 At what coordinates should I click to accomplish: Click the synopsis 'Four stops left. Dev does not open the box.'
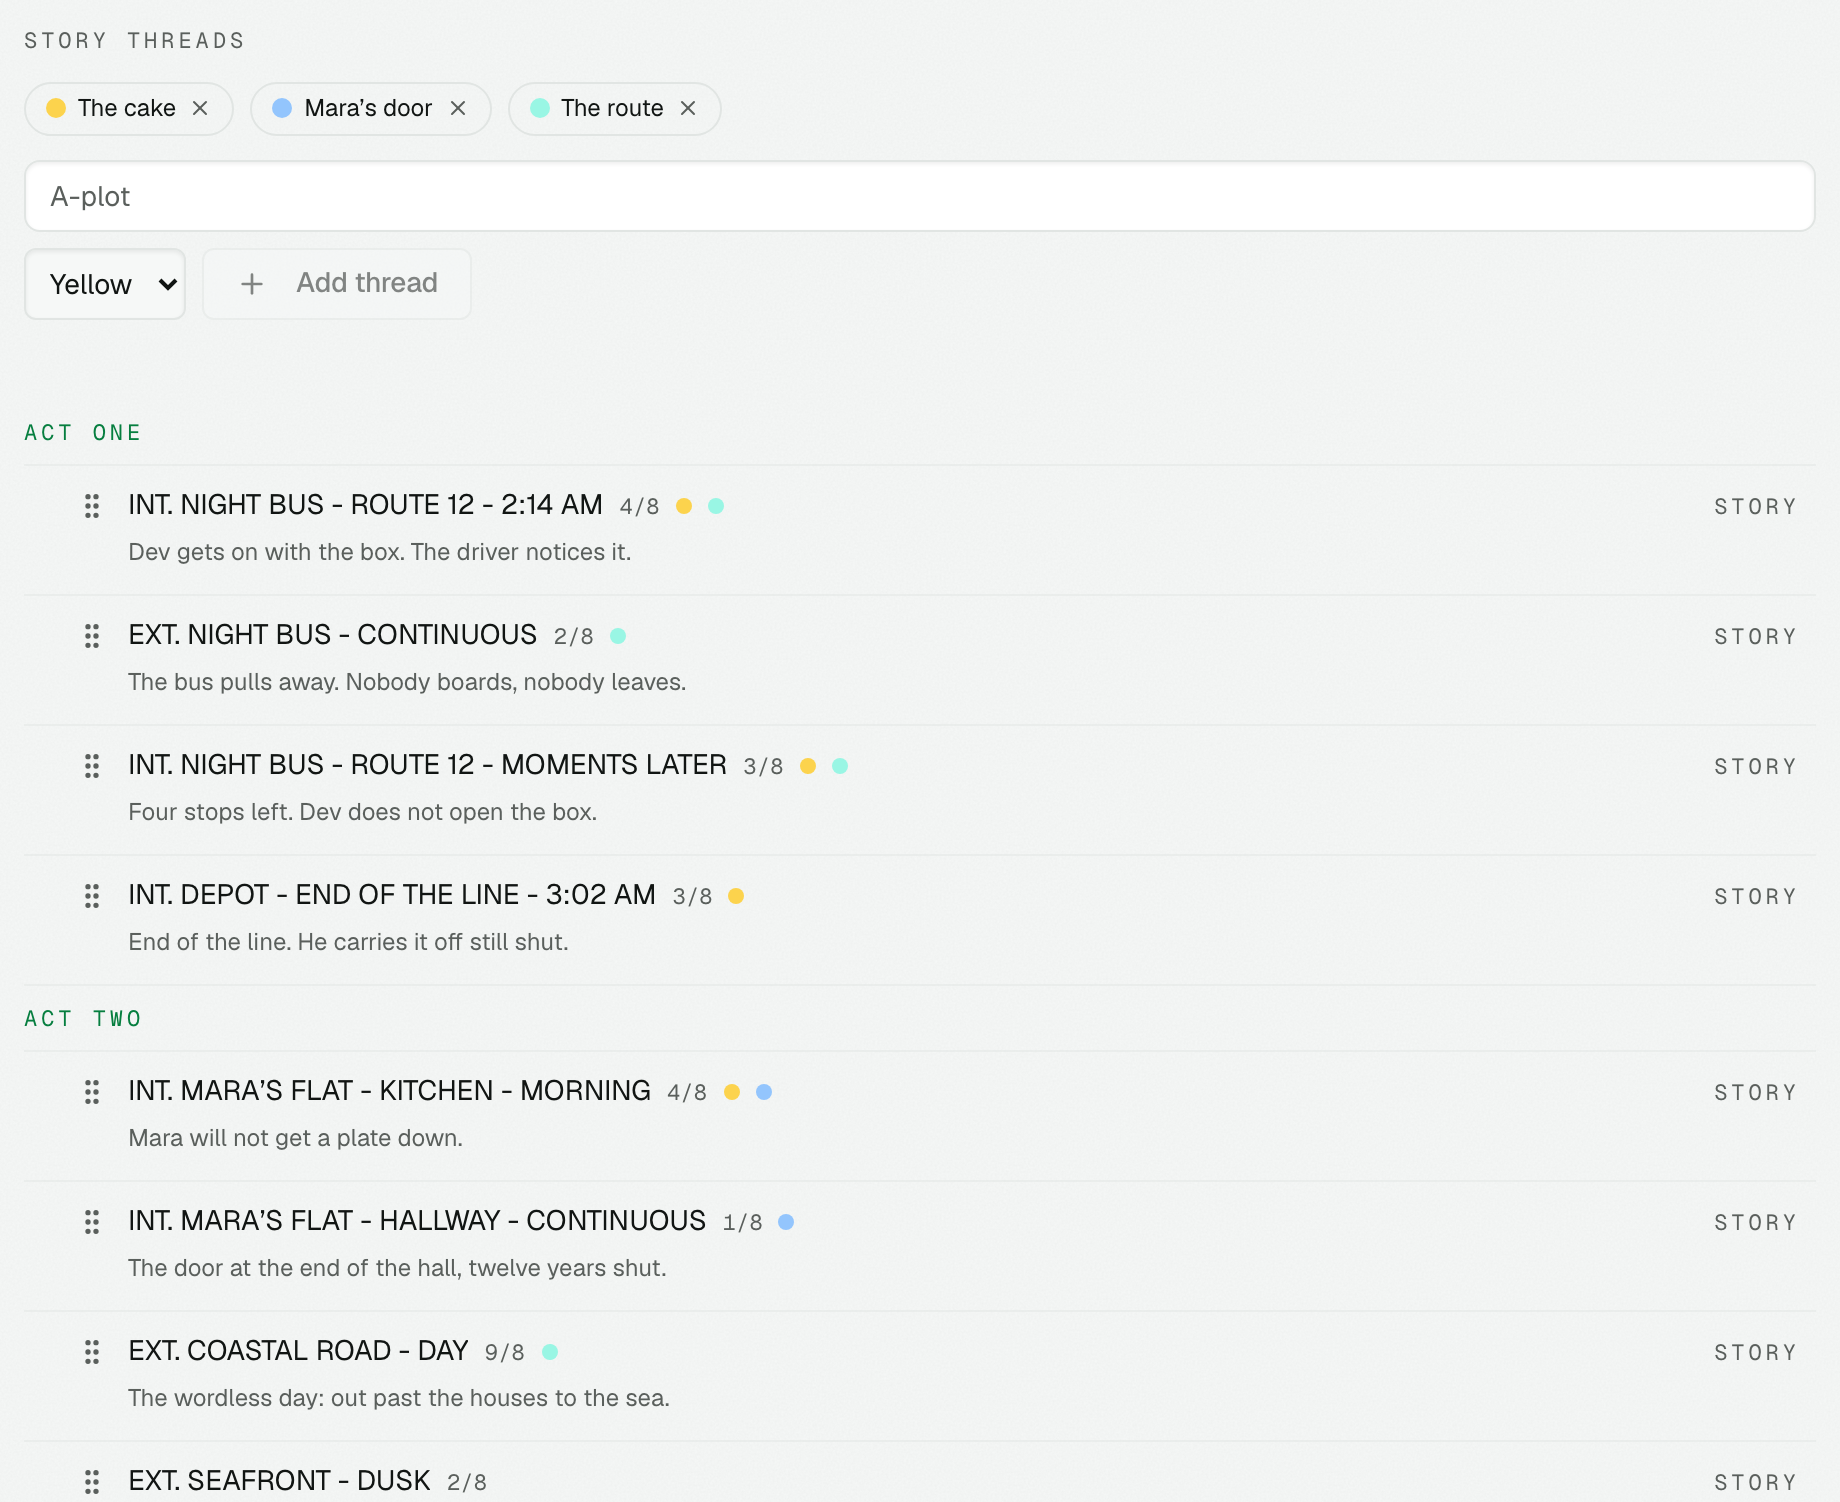pos(362,812)
